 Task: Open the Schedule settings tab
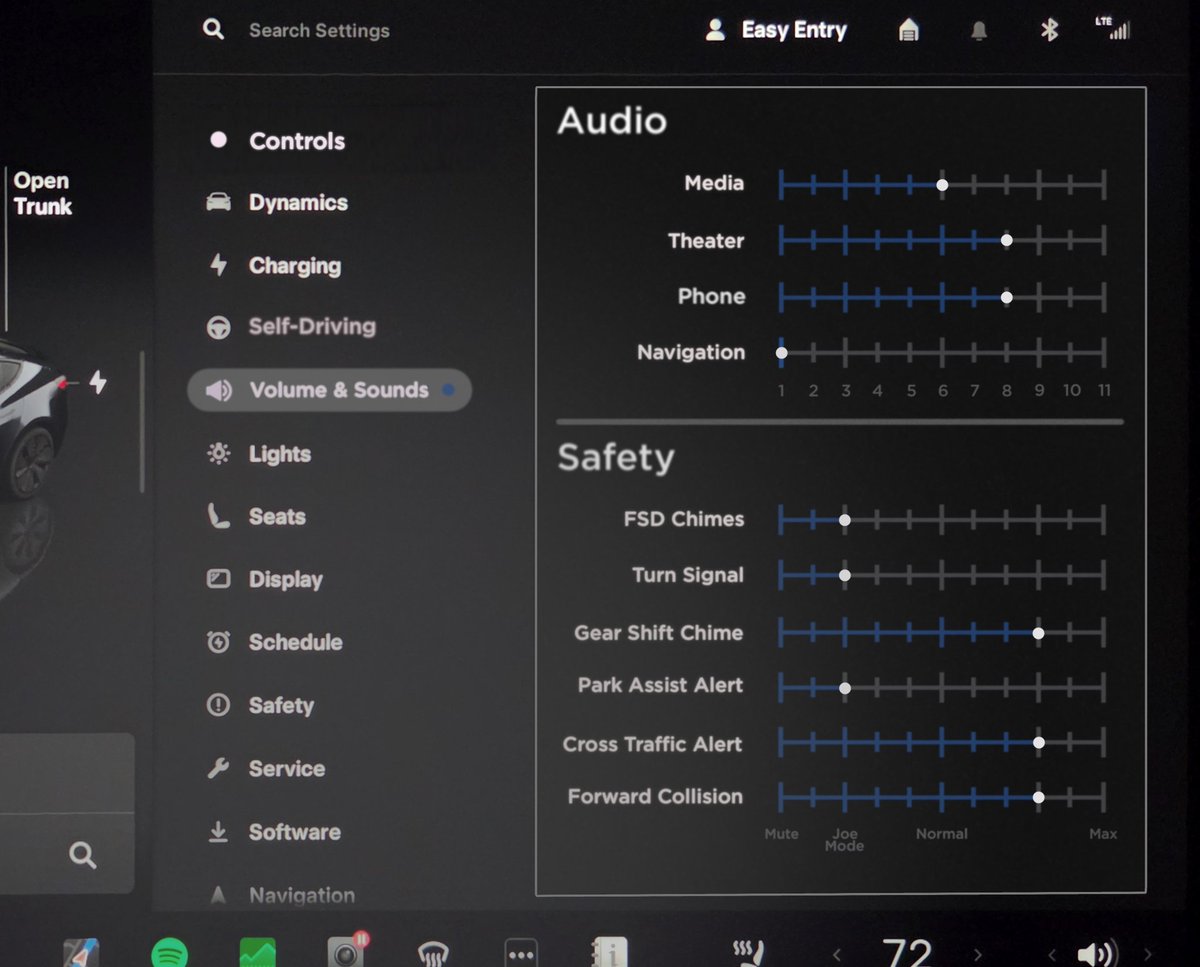[274, 642]
